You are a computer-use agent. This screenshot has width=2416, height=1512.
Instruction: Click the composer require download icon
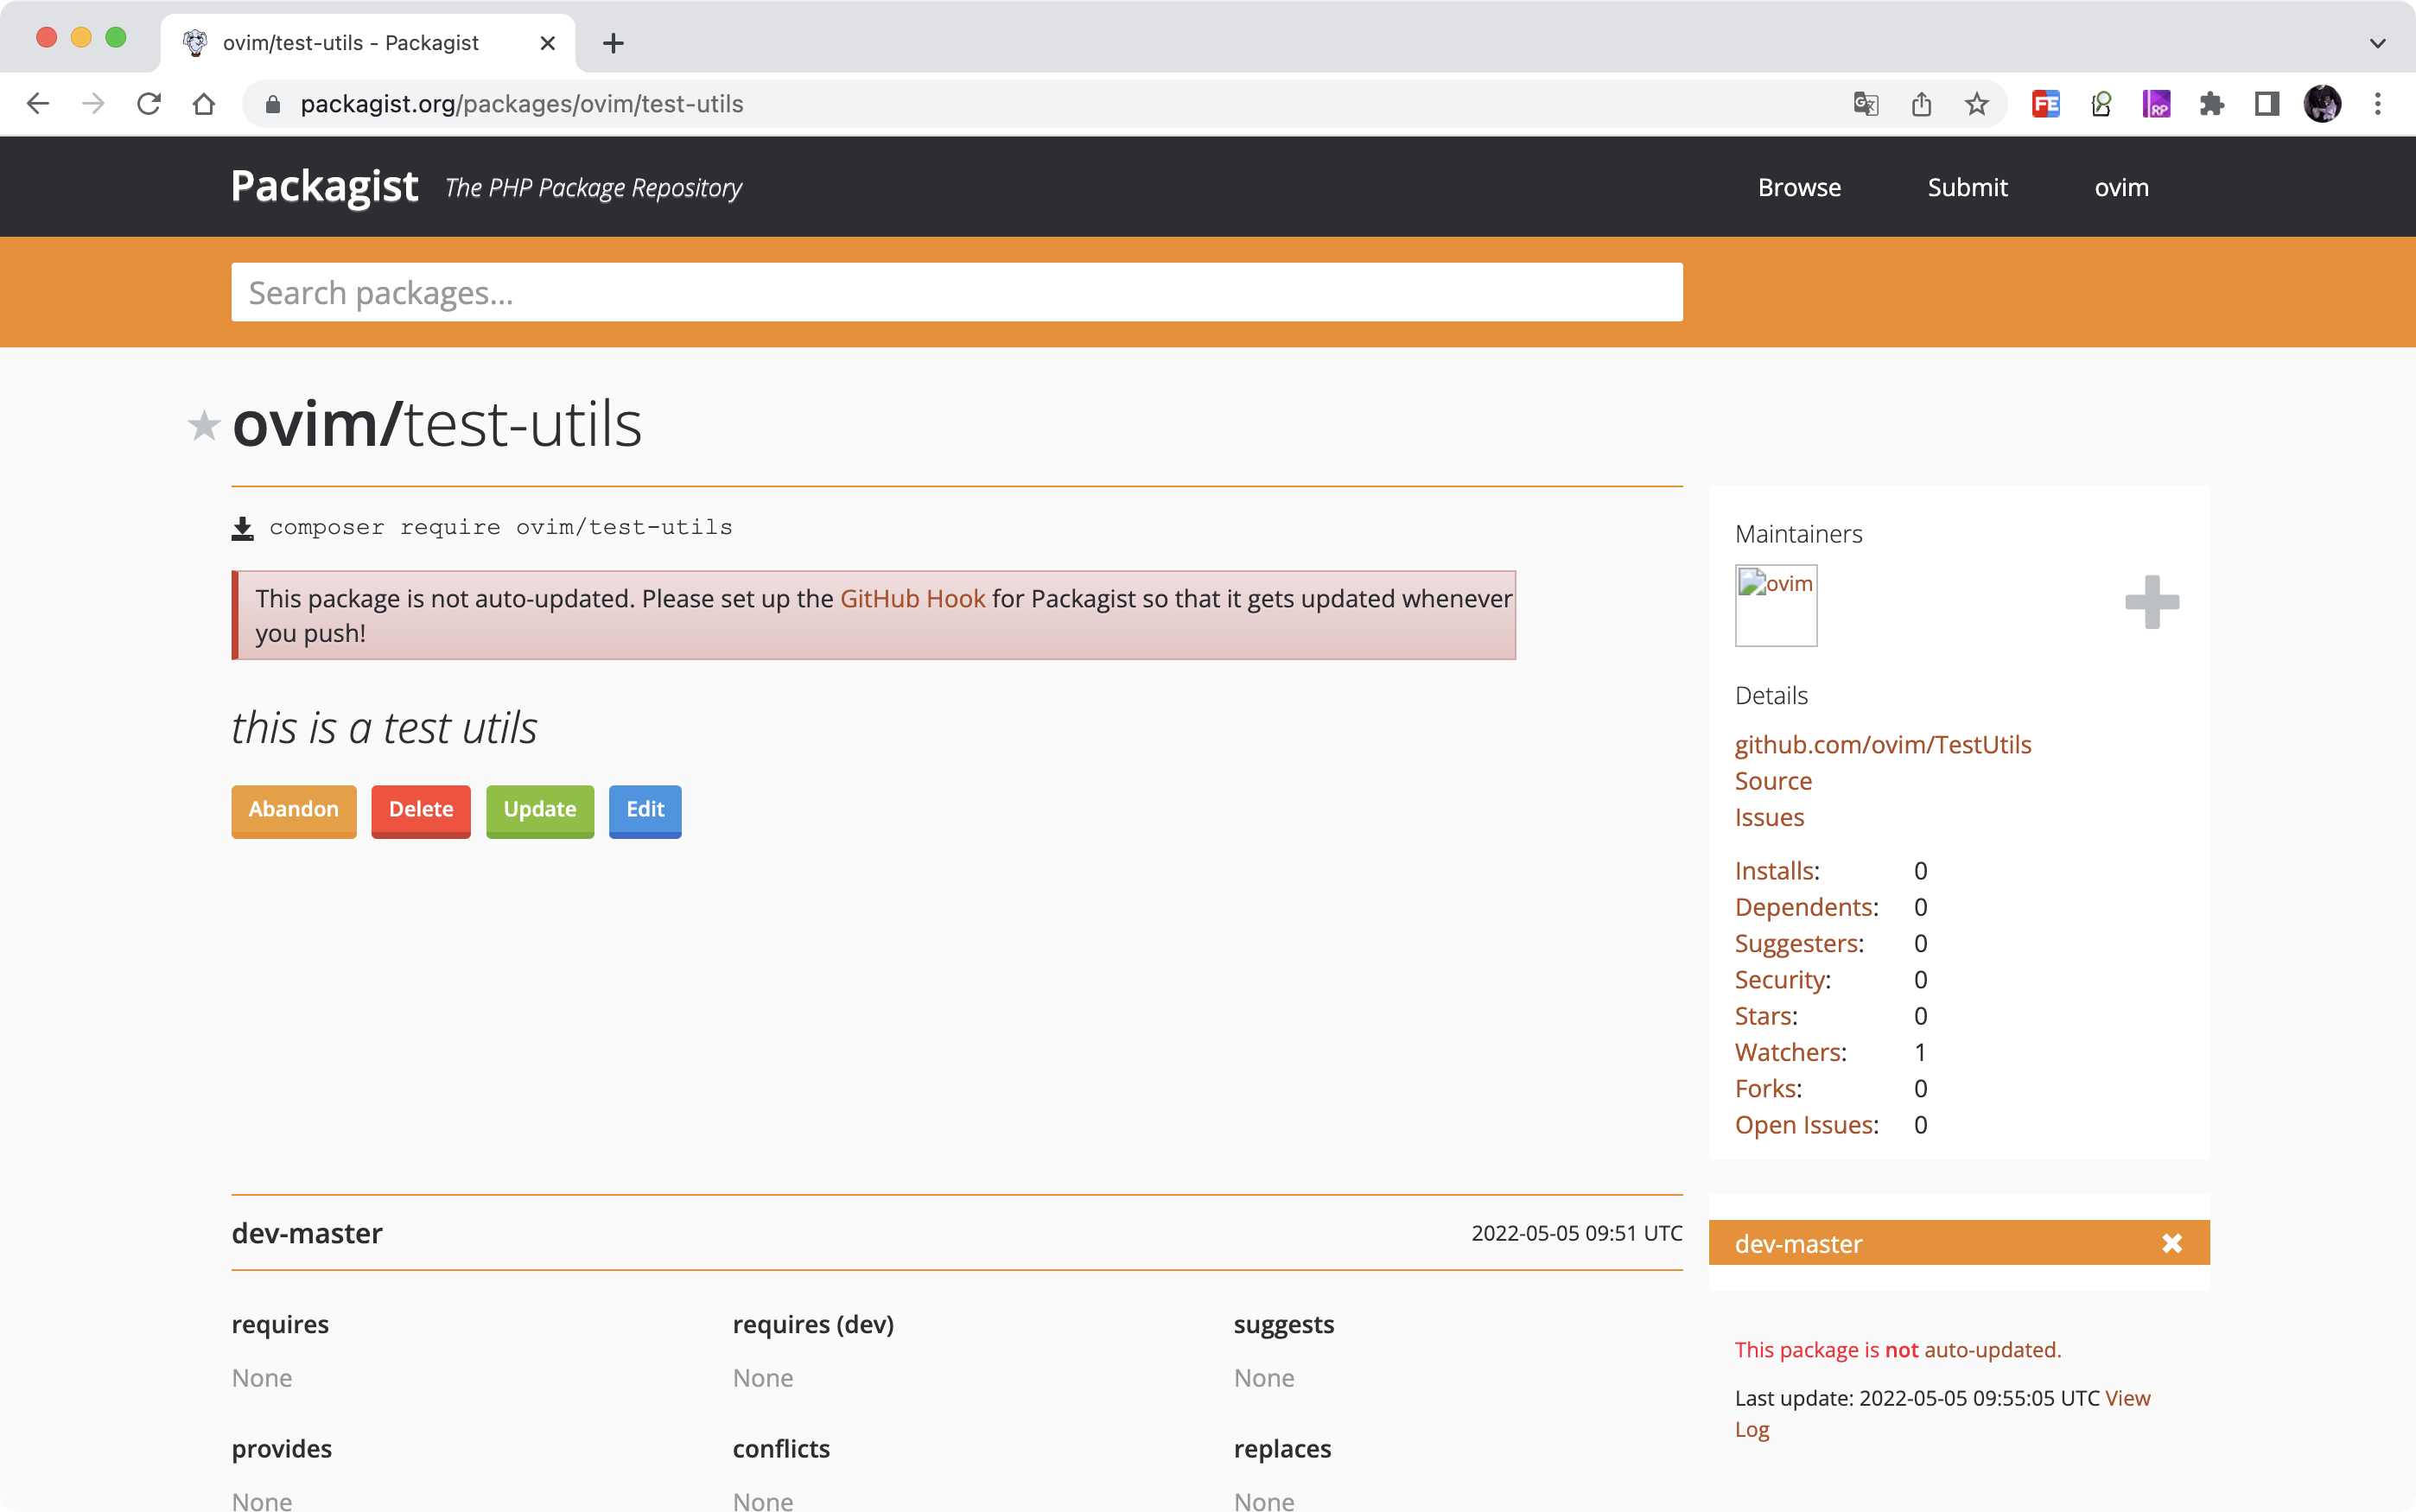click(x=243, y=528)
